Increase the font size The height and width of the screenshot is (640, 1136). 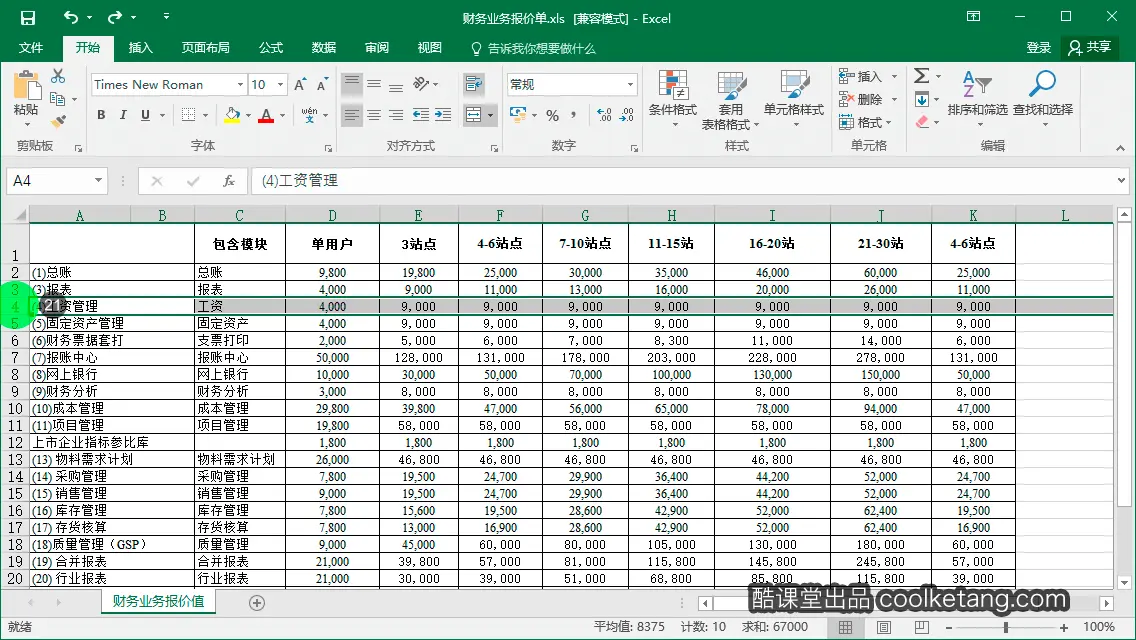click(x=300, y=85)
